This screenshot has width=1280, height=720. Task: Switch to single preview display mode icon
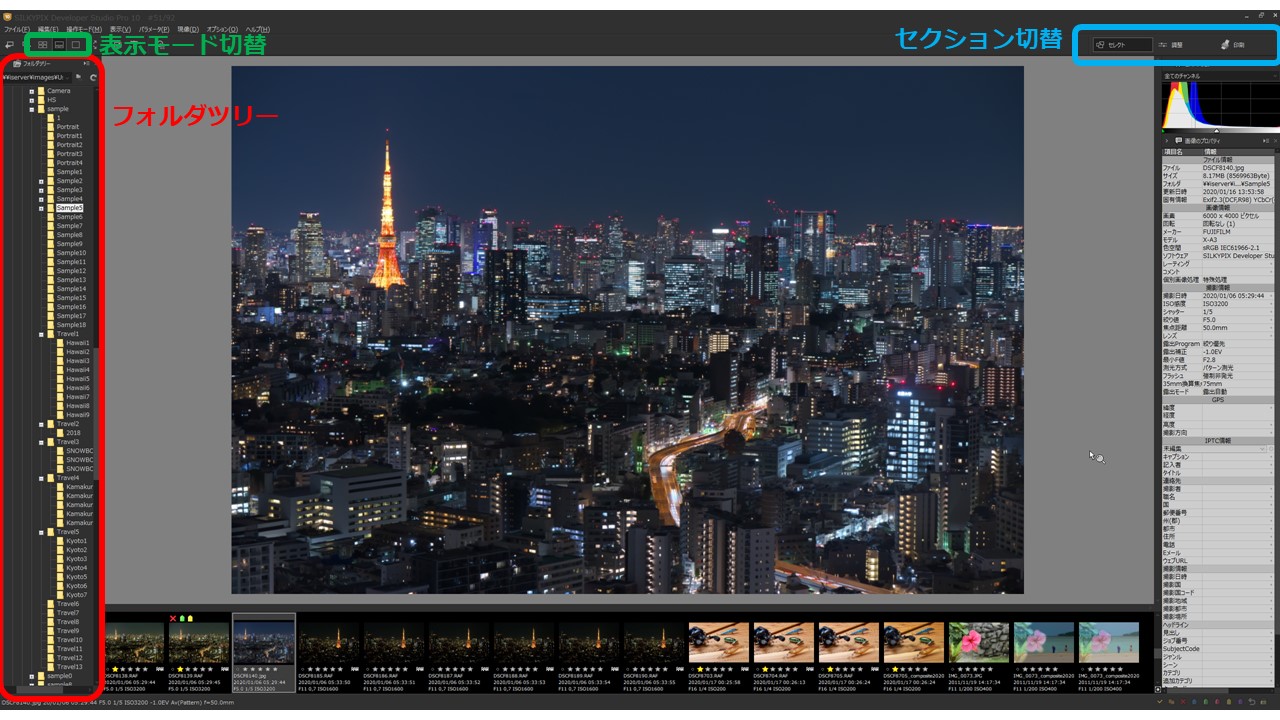(76, 45)
